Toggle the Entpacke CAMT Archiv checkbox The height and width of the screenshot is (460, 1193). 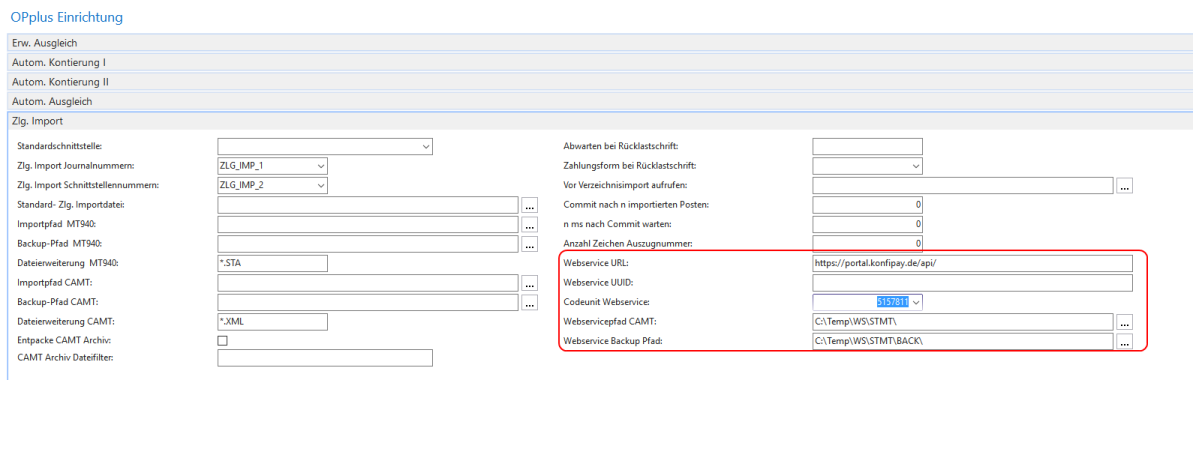(x=222, y=341)
